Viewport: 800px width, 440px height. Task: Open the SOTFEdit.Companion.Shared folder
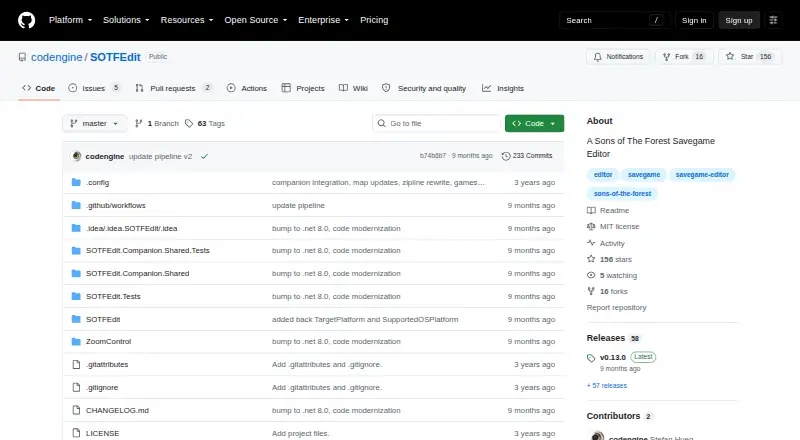pos(137,274)
